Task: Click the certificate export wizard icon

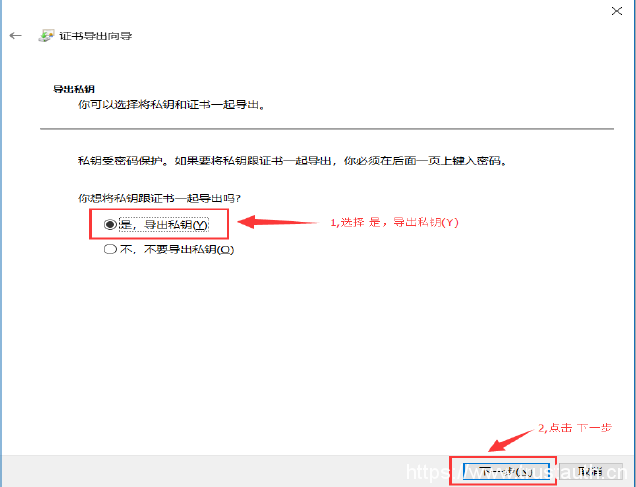Action: (x=46, y=36)
